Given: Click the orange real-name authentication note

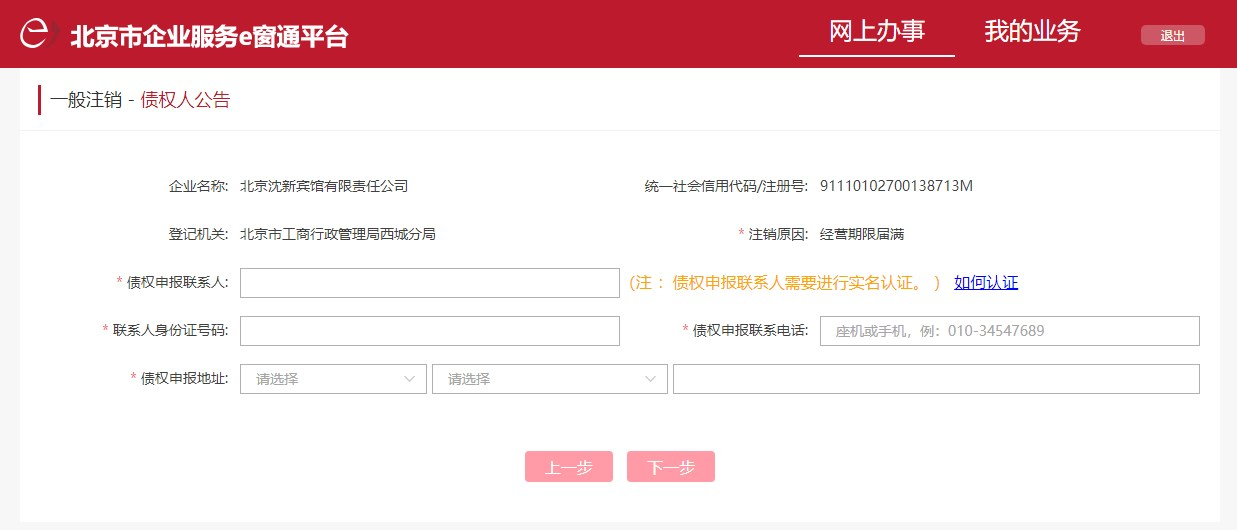Looking at the screenshot, I should click(784, 283).
